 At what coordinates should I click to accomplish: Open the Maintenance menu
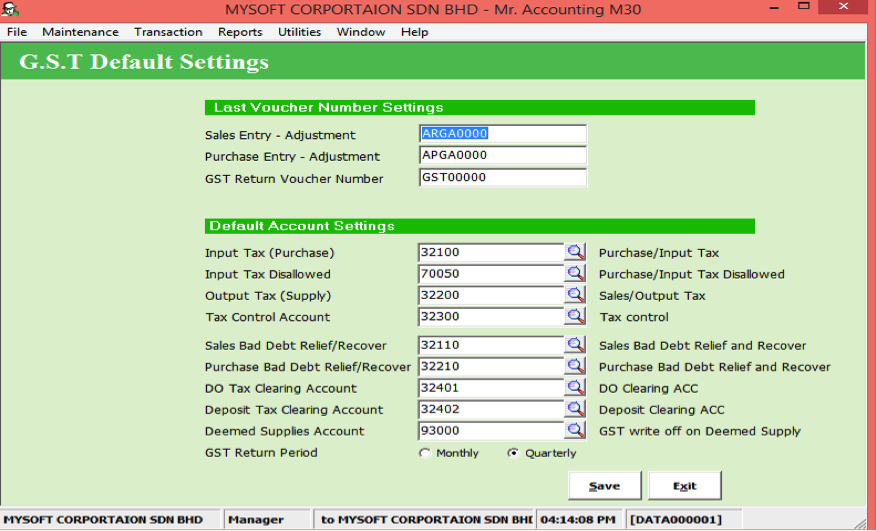click(x=80, y=32)
